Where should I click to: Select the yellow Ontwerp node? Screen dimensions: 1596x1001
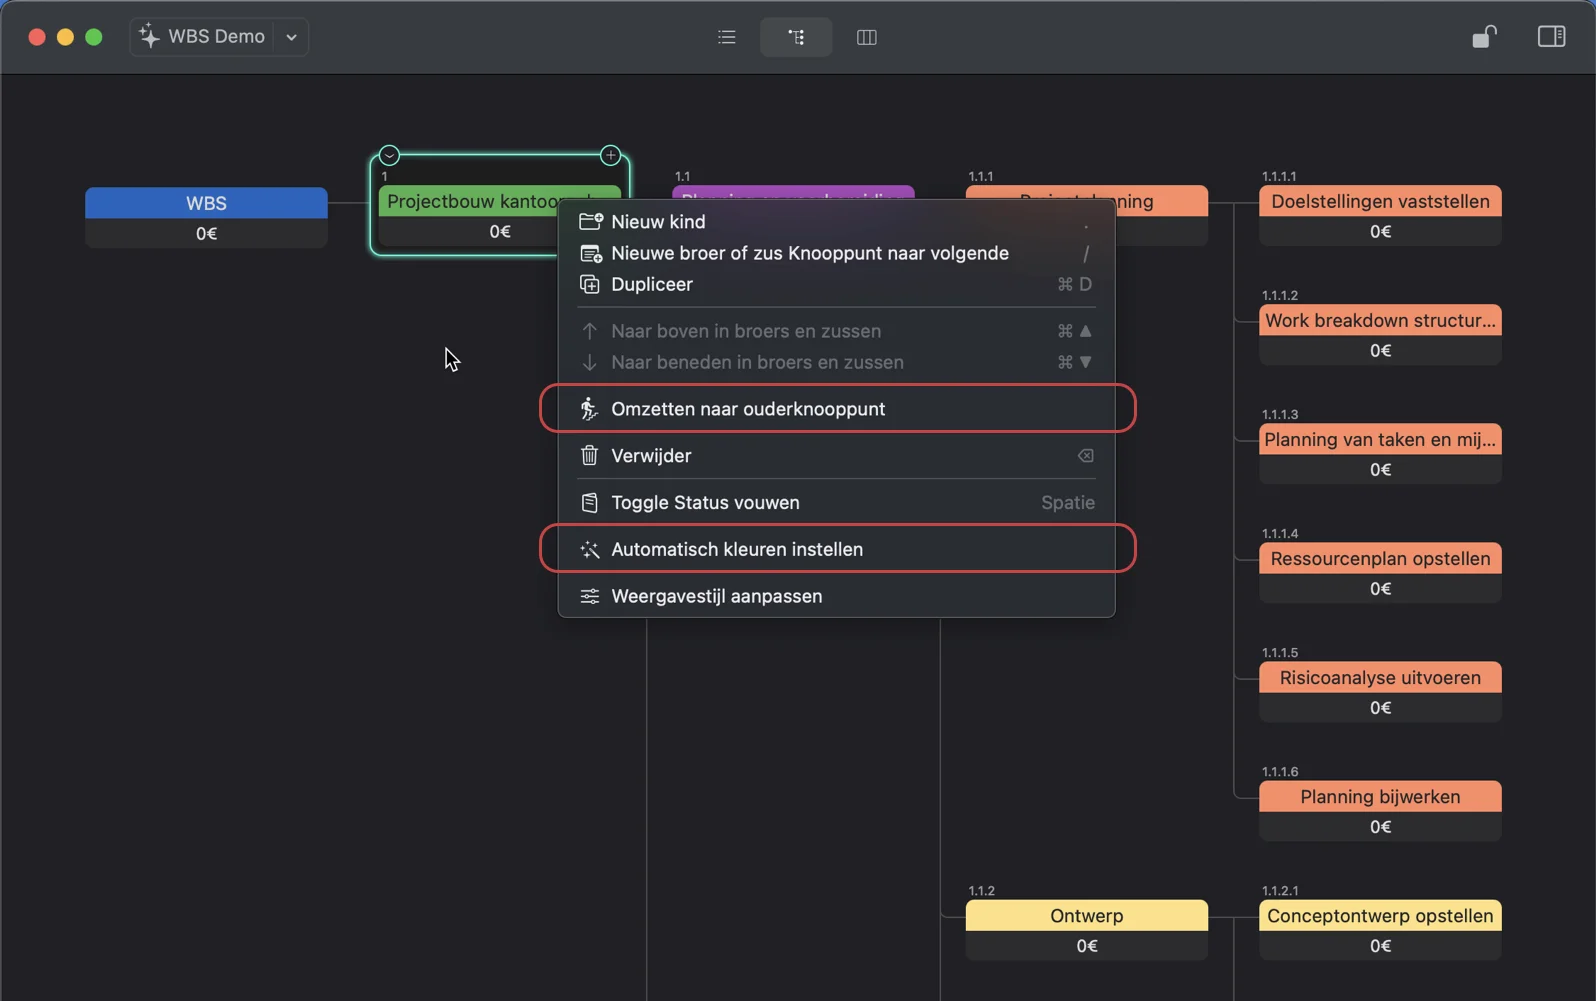click(x=1086, y=916)
